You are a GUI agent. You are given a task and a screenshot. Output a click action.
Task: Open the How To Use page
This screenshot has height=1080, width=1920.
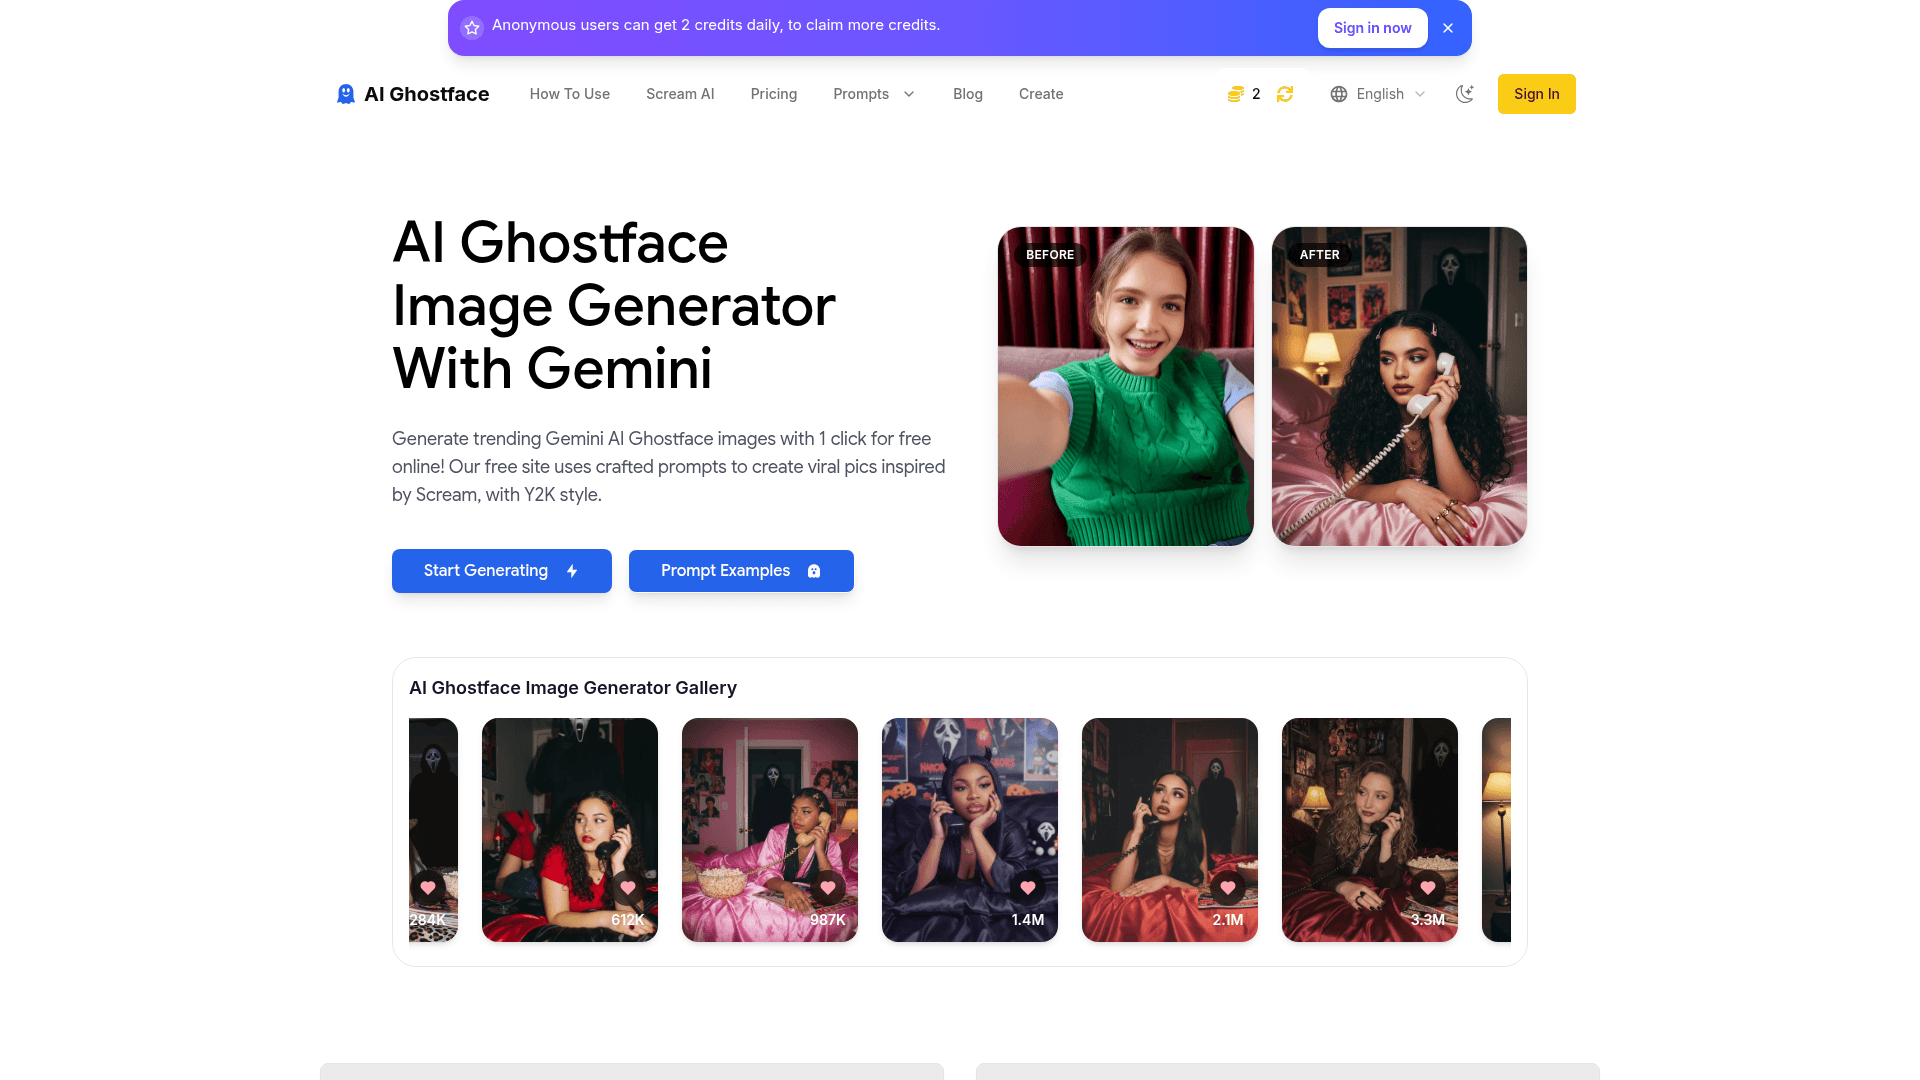point(570,94)
